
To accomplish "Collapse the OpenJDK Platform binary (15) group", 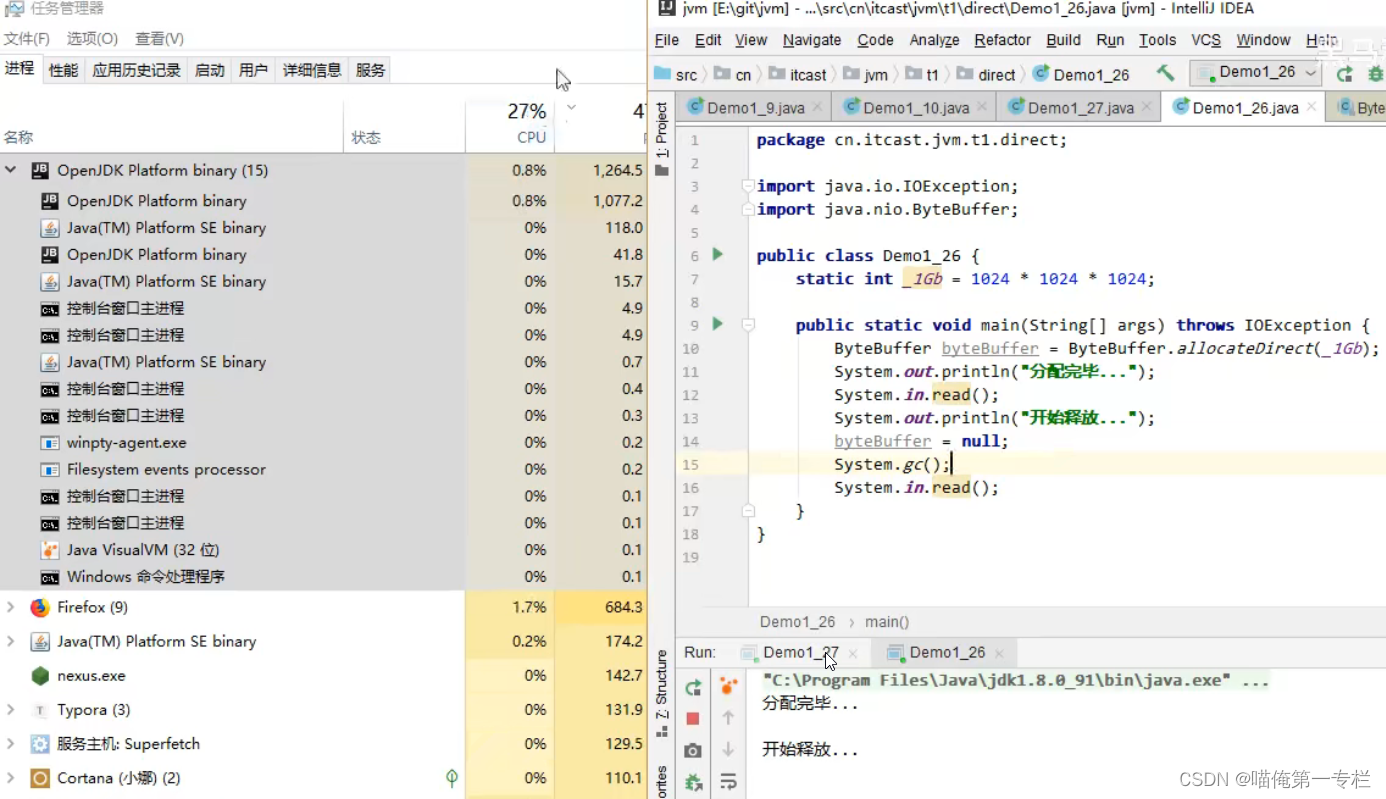I will tap(11, 171).
